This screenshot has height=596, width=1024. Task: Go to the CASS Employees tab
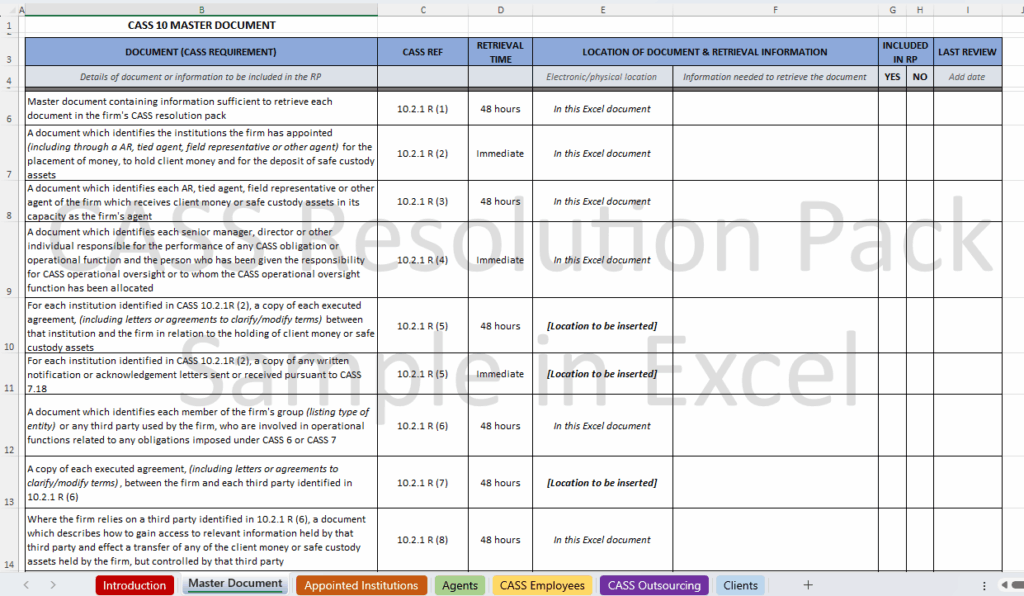[x=541, y=585]
